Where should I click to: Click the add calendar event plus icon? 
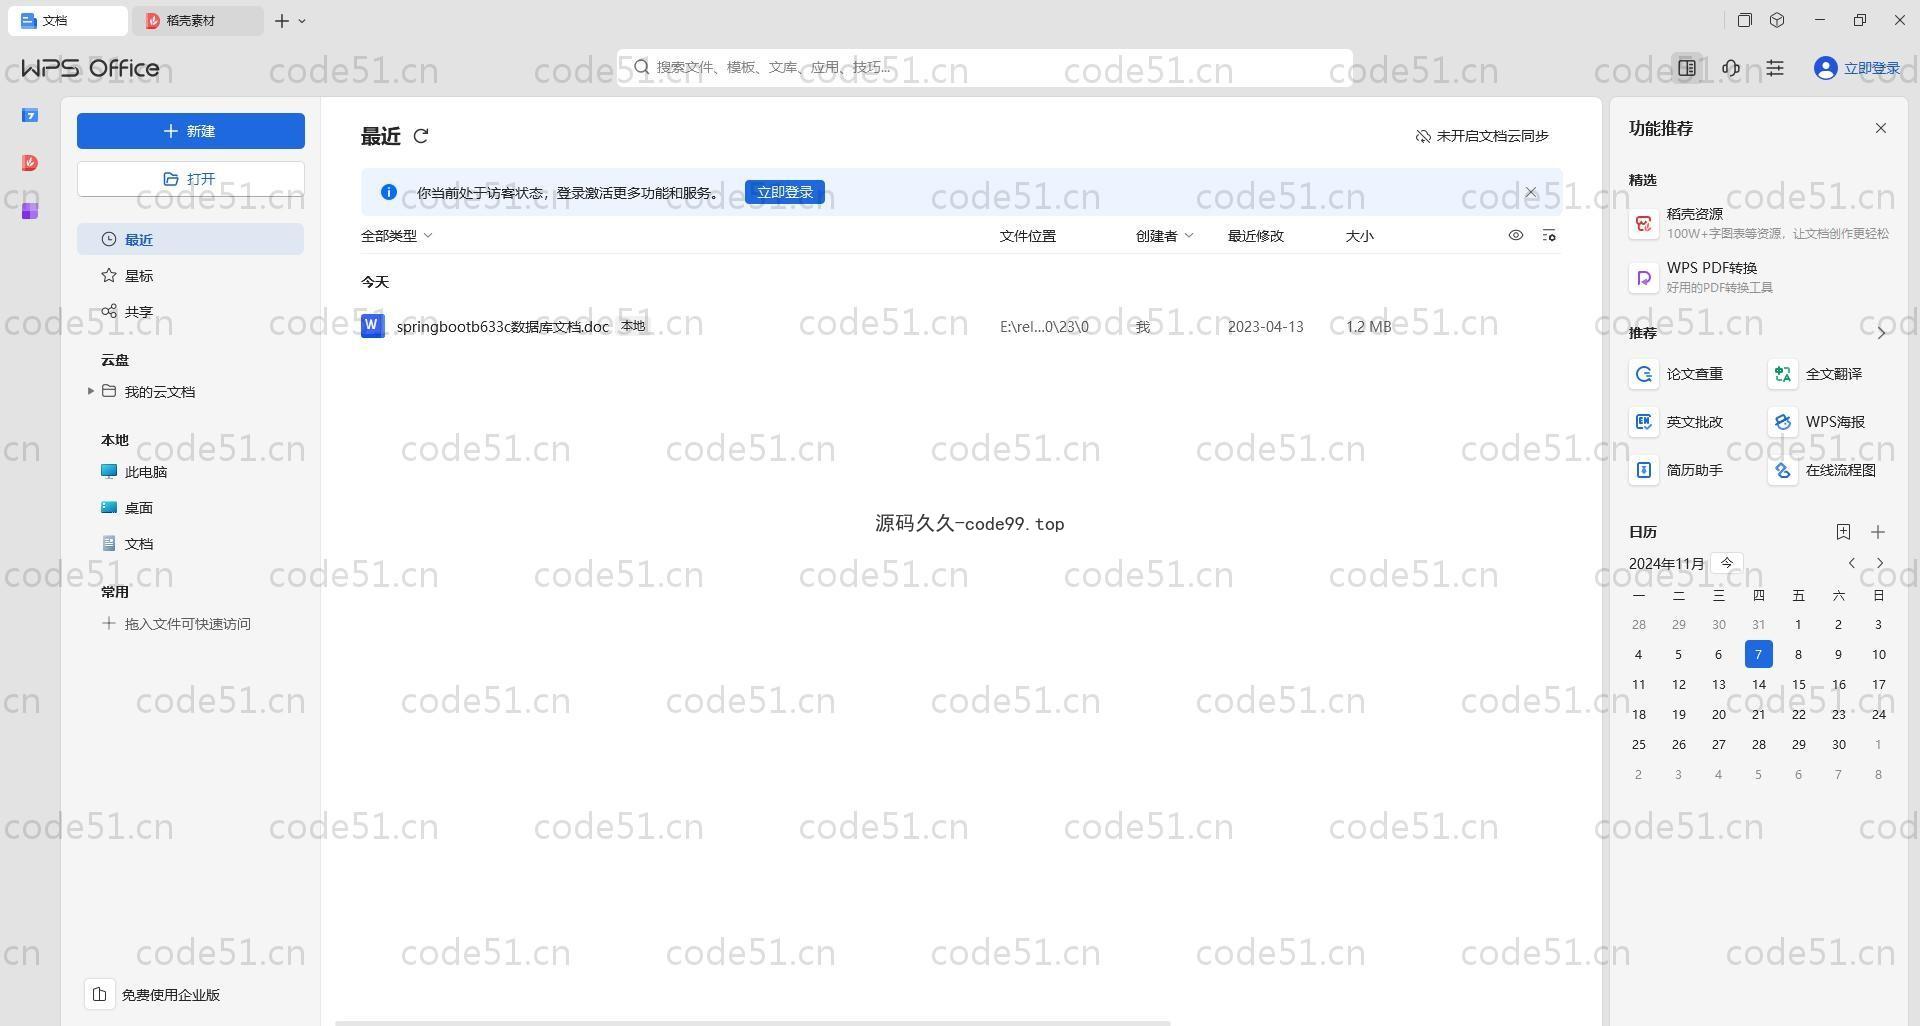pos(1877,532)
